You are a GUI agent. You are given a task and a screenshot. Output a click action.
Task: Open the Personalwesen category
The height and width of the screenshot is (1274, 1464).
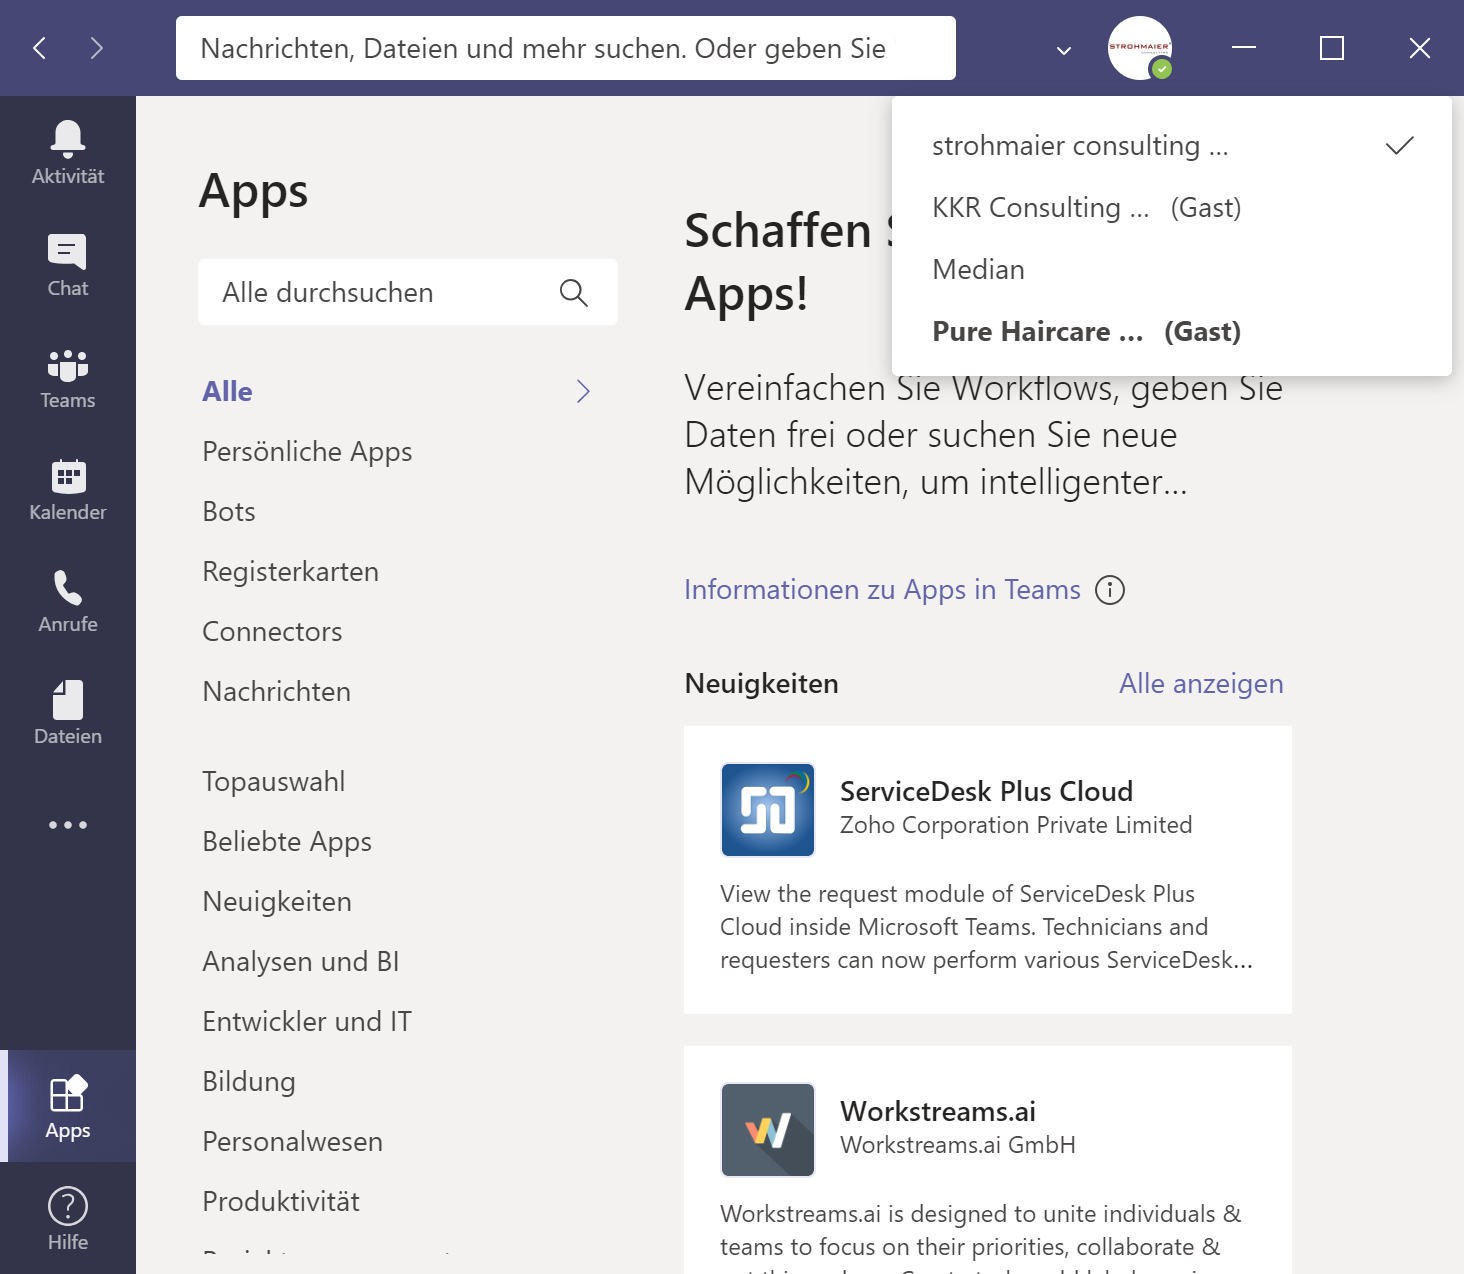[293, 1142]
